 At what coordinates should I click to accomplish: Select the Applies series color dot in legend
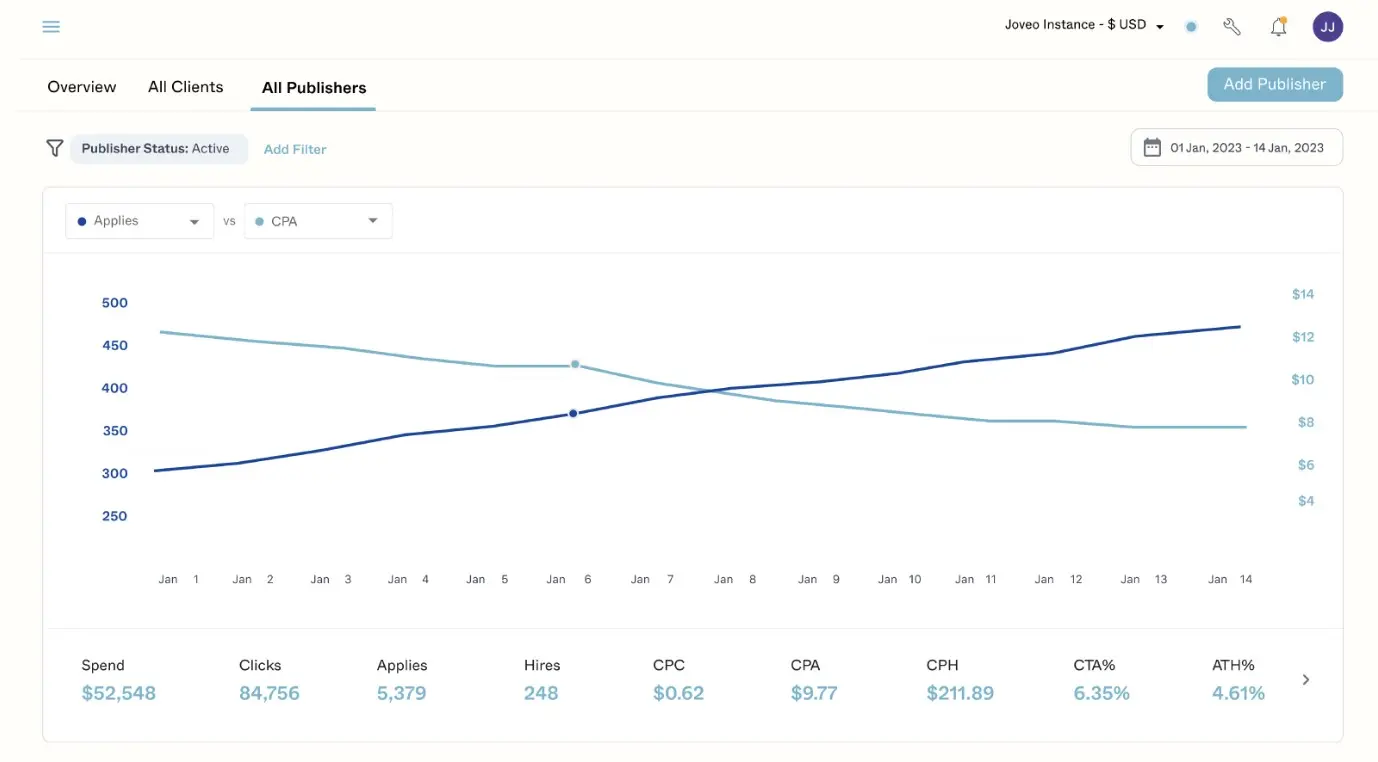tap(81, 220)
